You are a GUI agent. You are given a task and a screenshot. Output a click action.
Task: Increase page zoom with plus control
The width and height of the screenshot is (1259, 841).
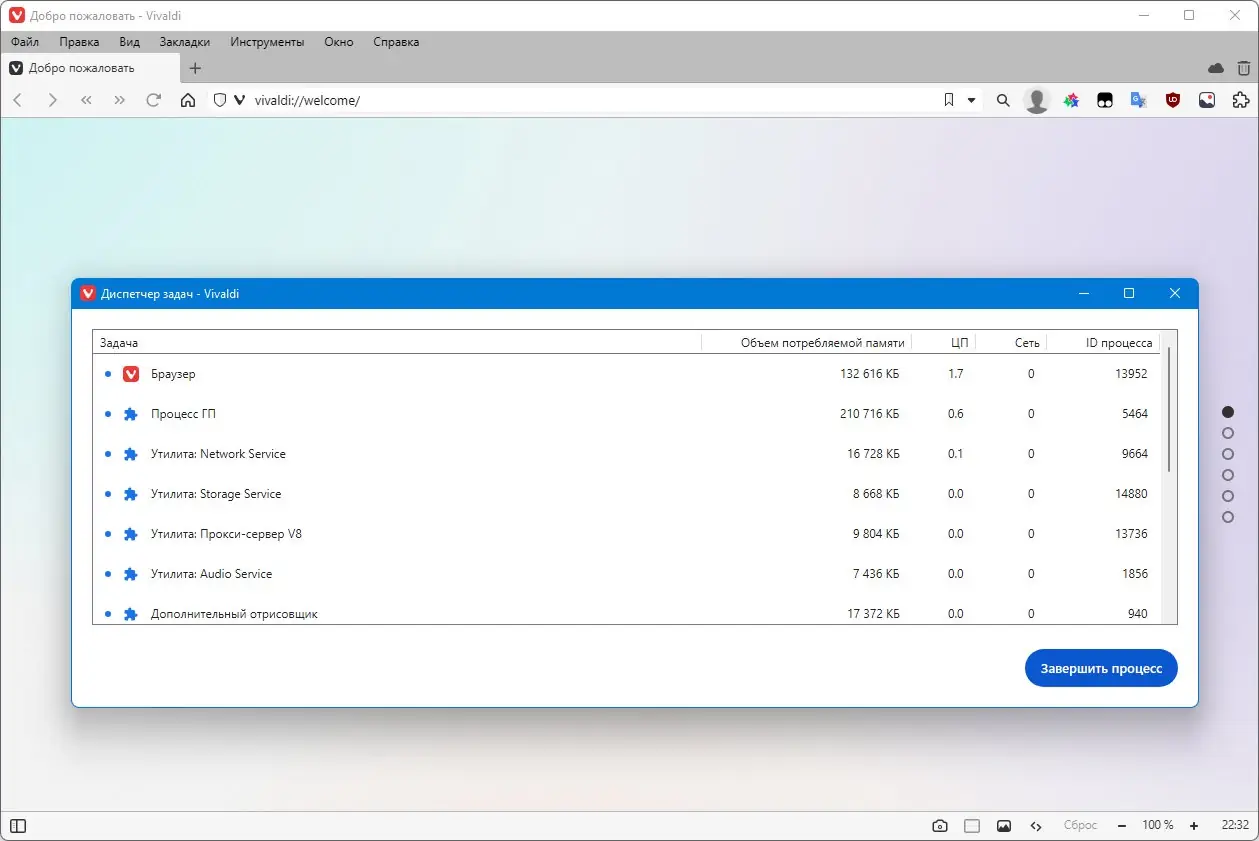pos(1193,825)
